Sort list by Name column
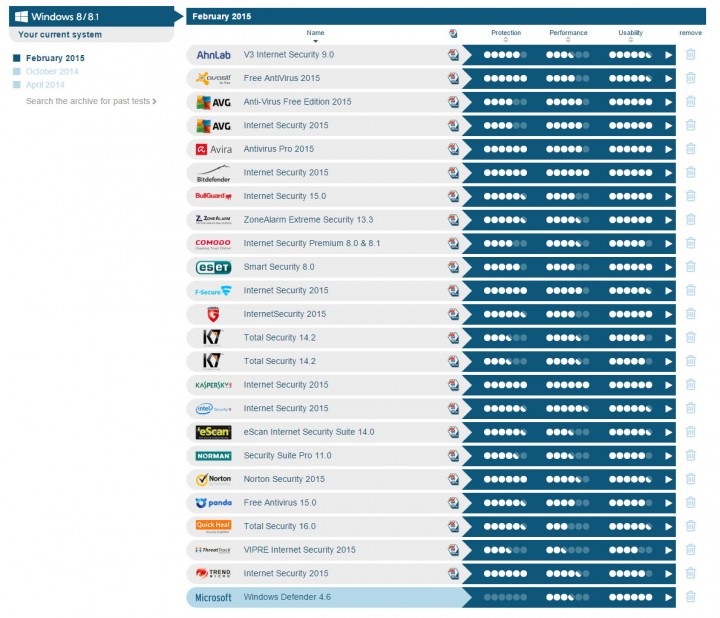Image resolution: width=720 pixels, height=618 pixels. 315,35
